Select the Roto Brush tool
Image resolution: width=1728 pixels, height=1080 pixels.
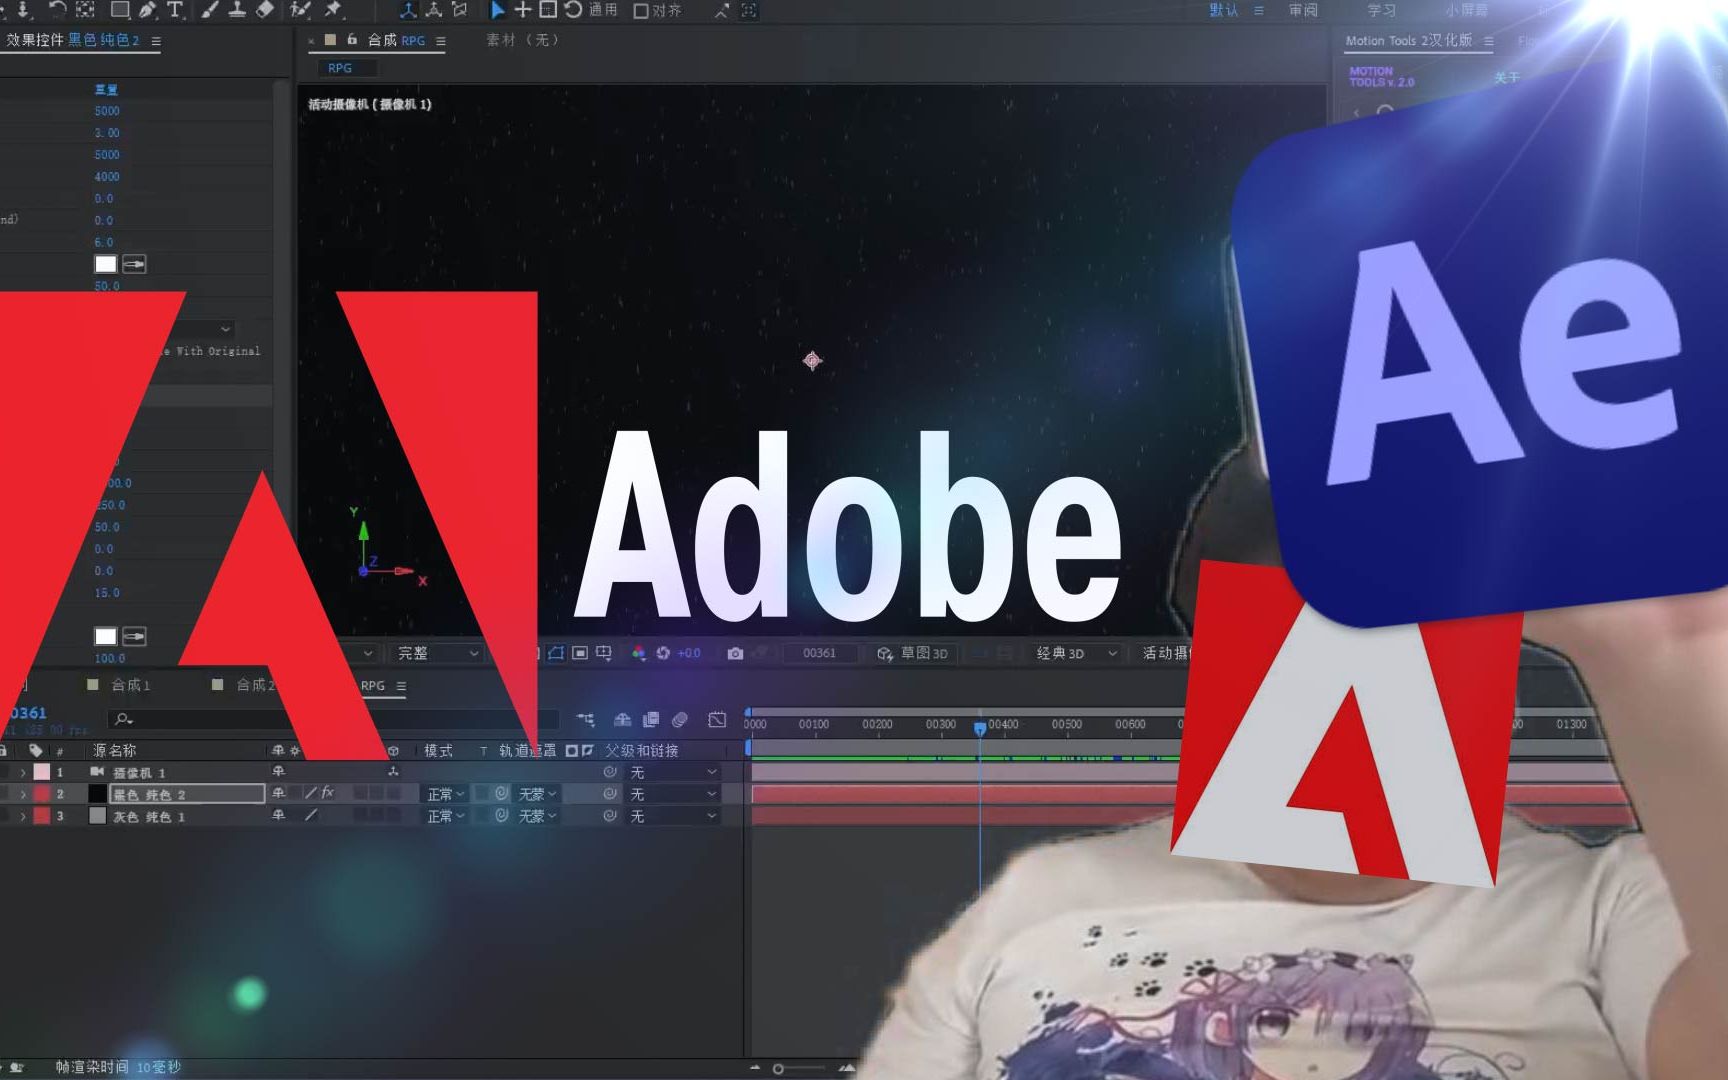(300, 10)
